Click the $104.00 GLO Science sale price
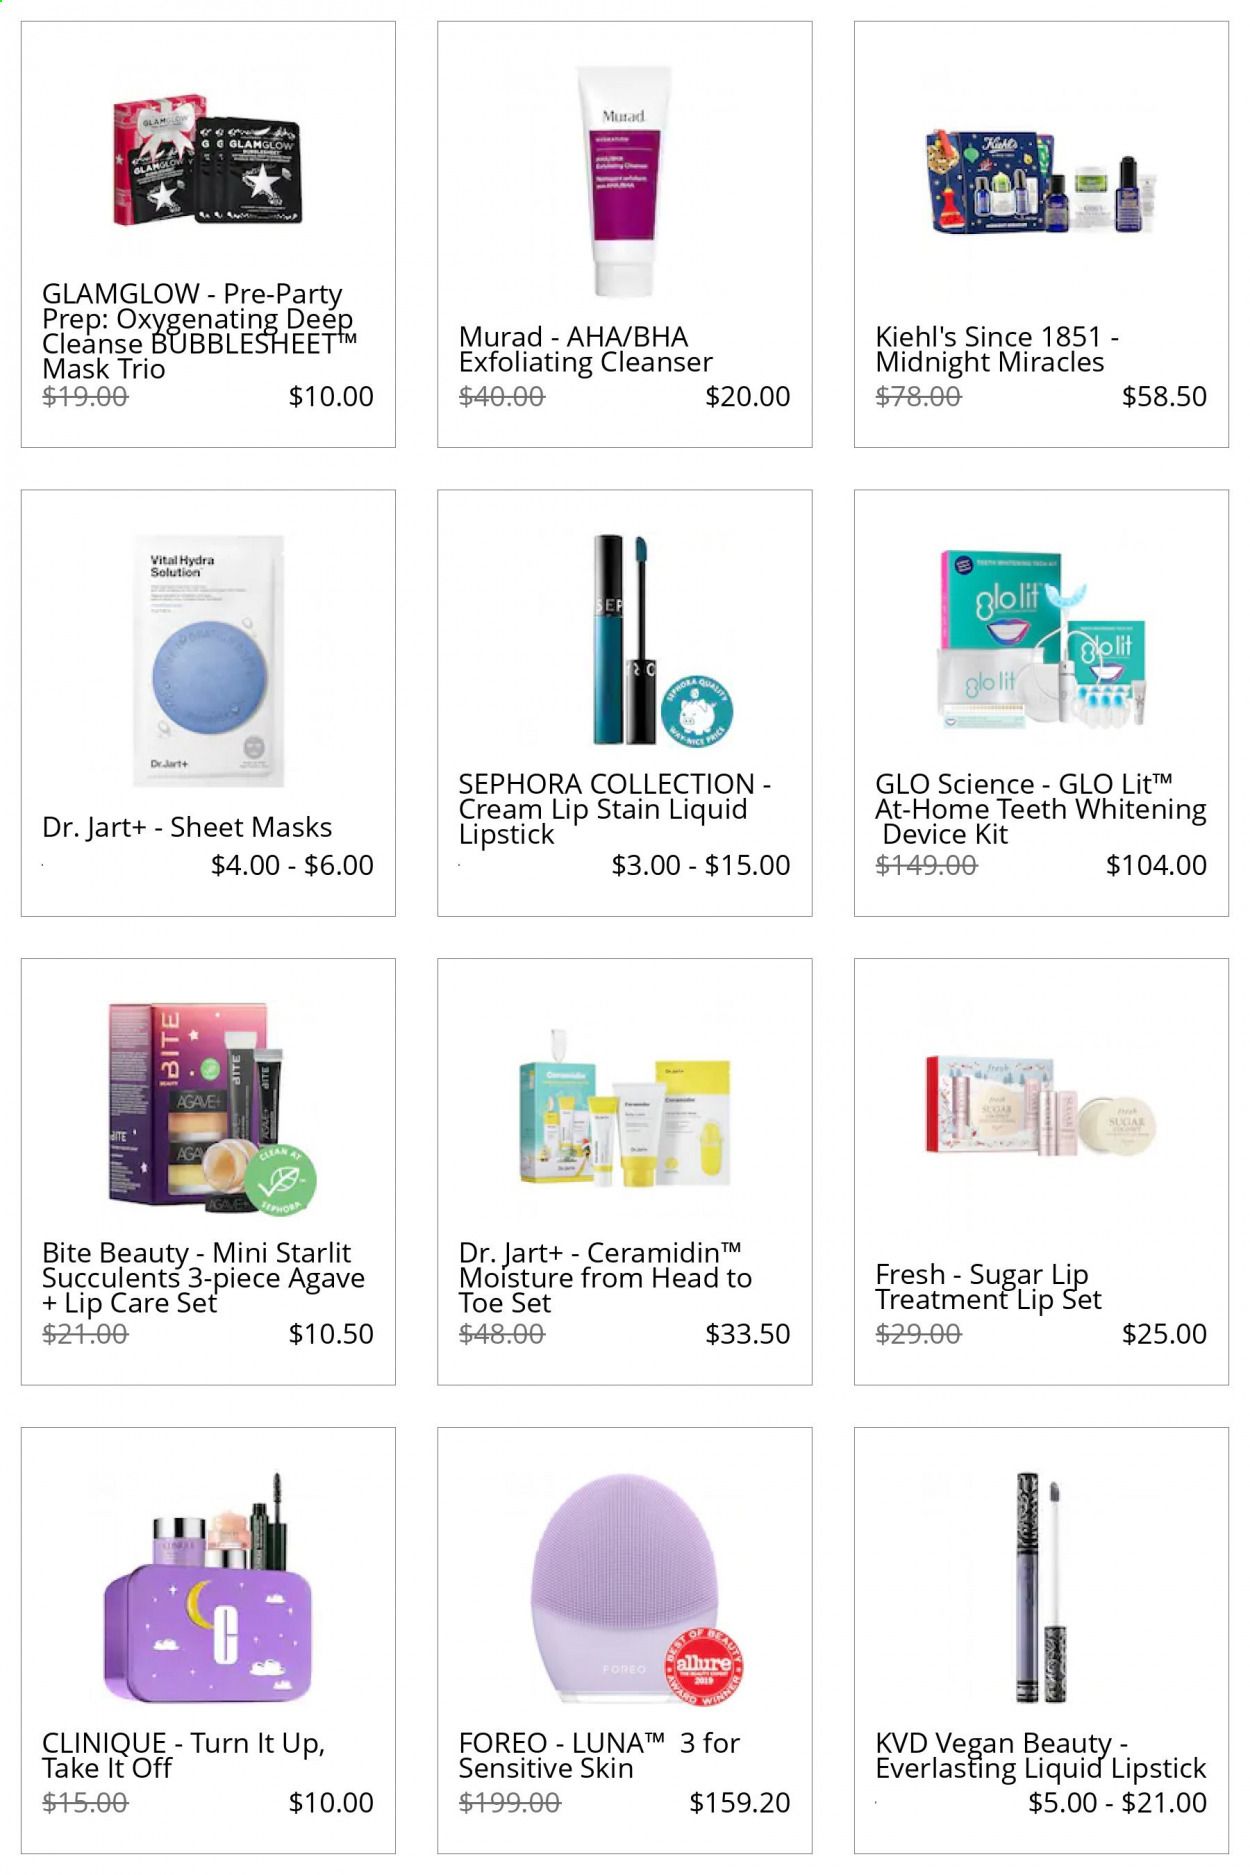The image size is (1250, 1875). point(1156,865)
